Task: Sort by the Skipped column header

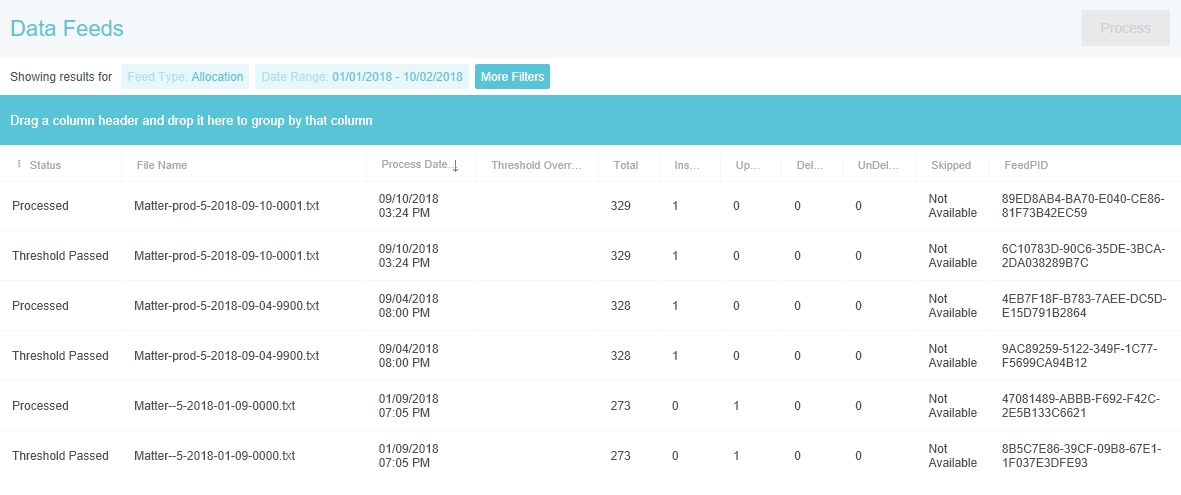Action: (x=950, y=165)
